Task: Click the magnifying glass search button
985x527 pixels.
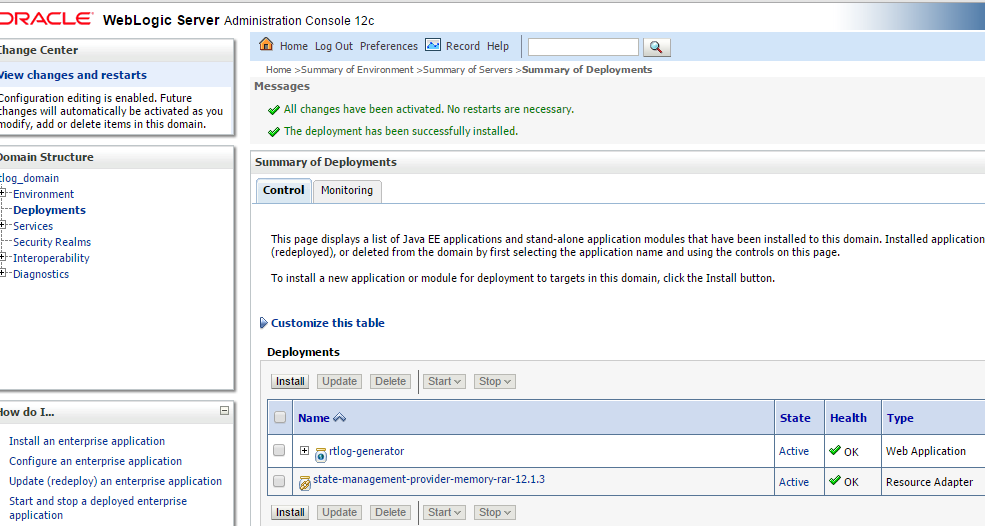Action: tap(656, 47)
